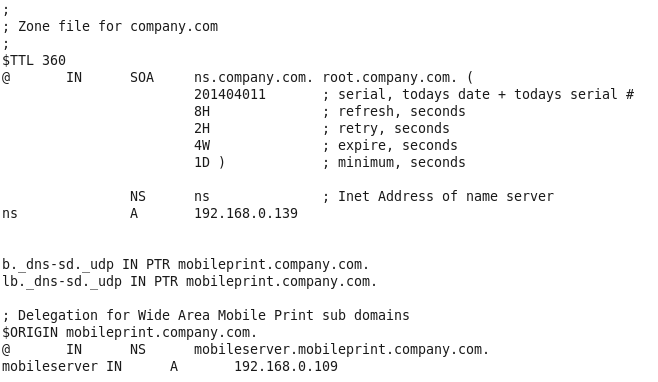Click the root.company.com. contact text
658x382 pixels.
[389, 78]
